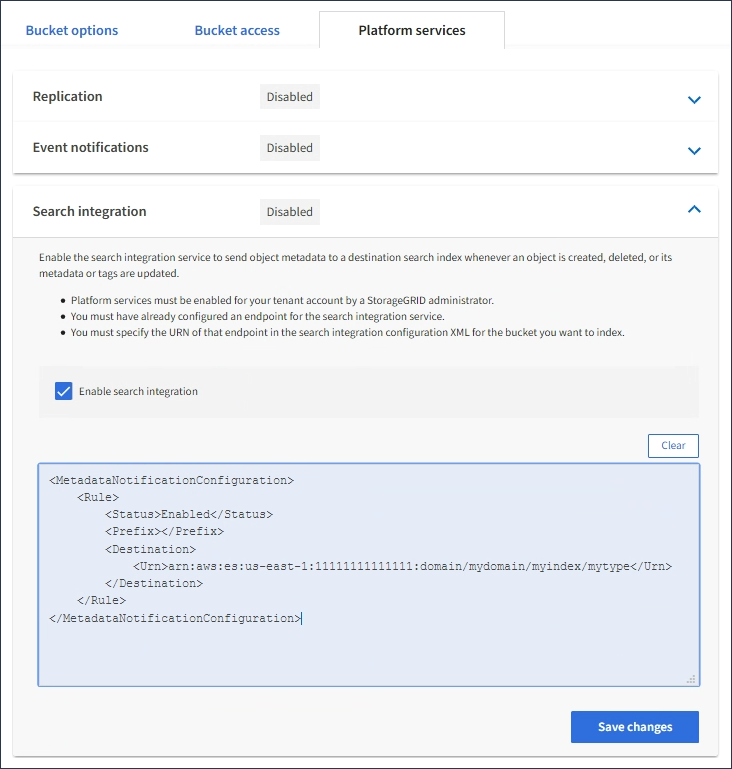Click Save changes button
Screen dimensions: 732x769
coord(635,727)
